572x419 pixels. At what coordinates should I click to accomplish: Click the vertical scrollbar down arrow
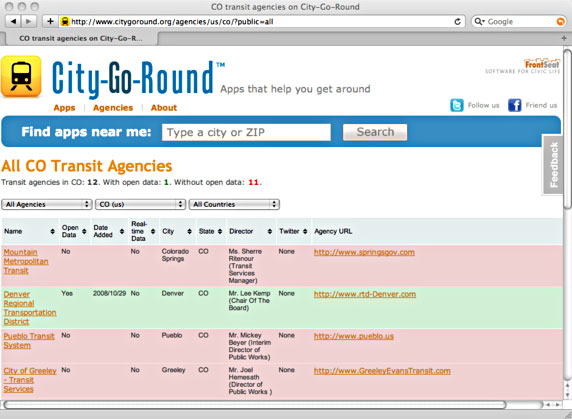pos(567,395)
